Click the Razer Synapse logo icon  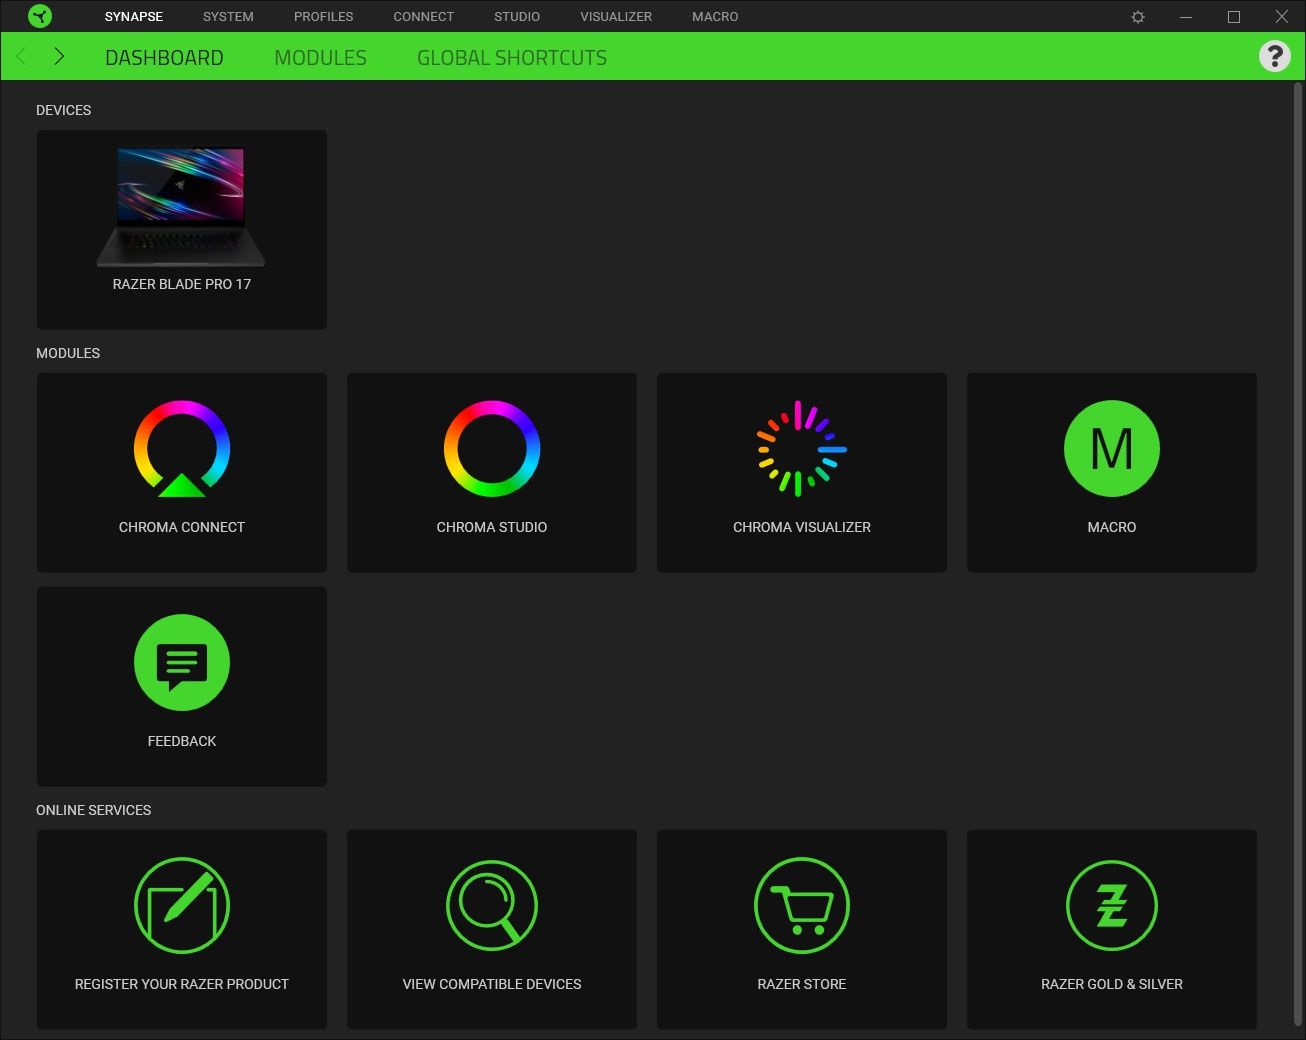pyautogui.click(x=40, y=16)
